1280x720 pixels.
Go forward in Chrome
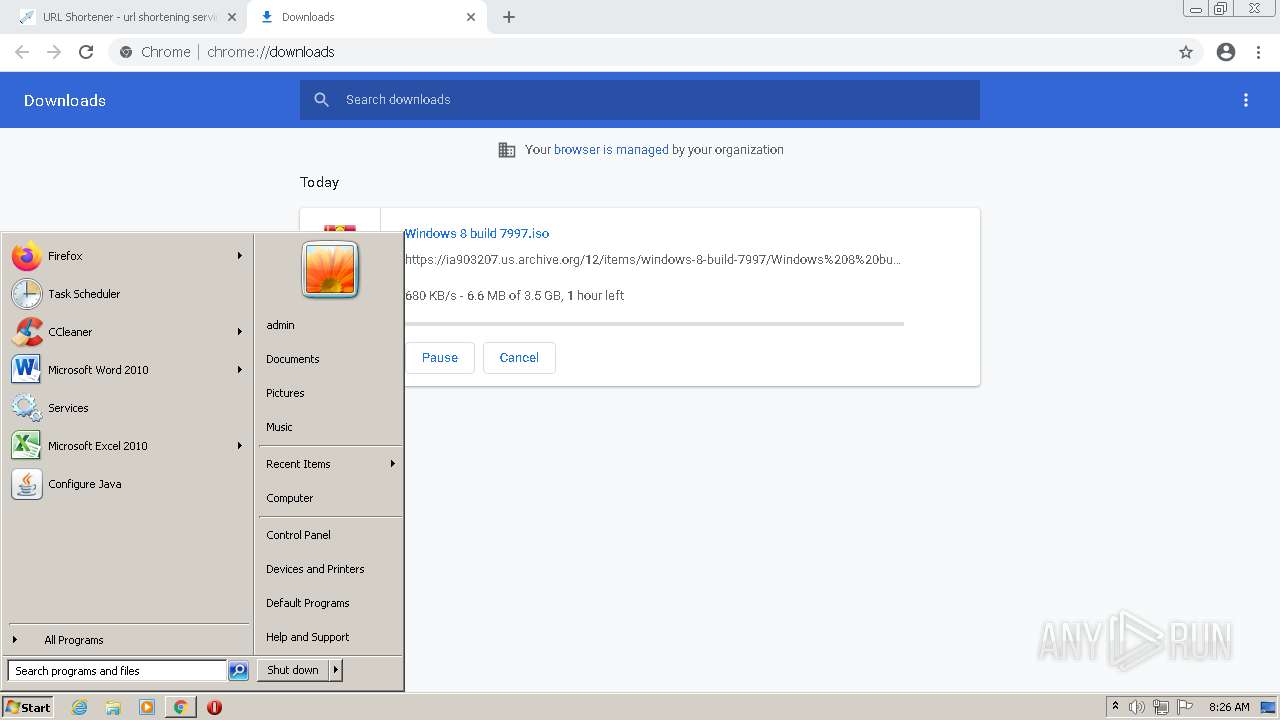tap(54, 52)
